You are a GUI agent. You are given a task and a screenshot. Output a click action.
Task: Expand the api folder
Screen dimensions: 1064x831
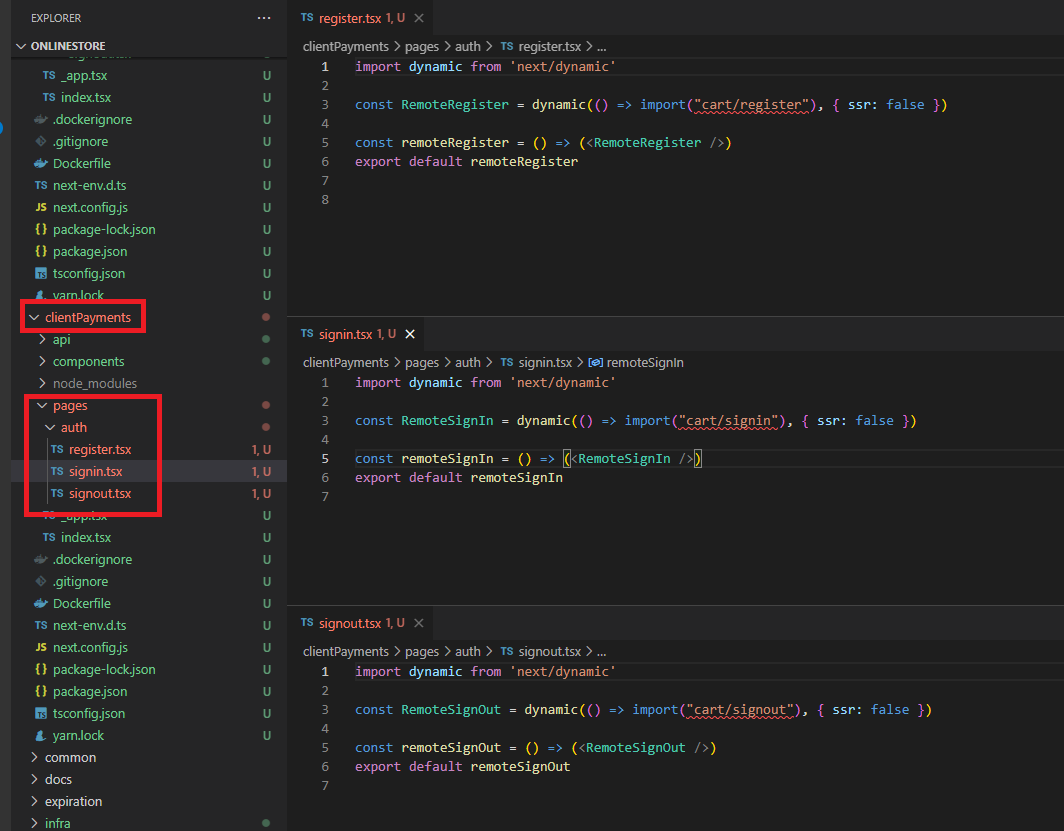tap(61, 339)
